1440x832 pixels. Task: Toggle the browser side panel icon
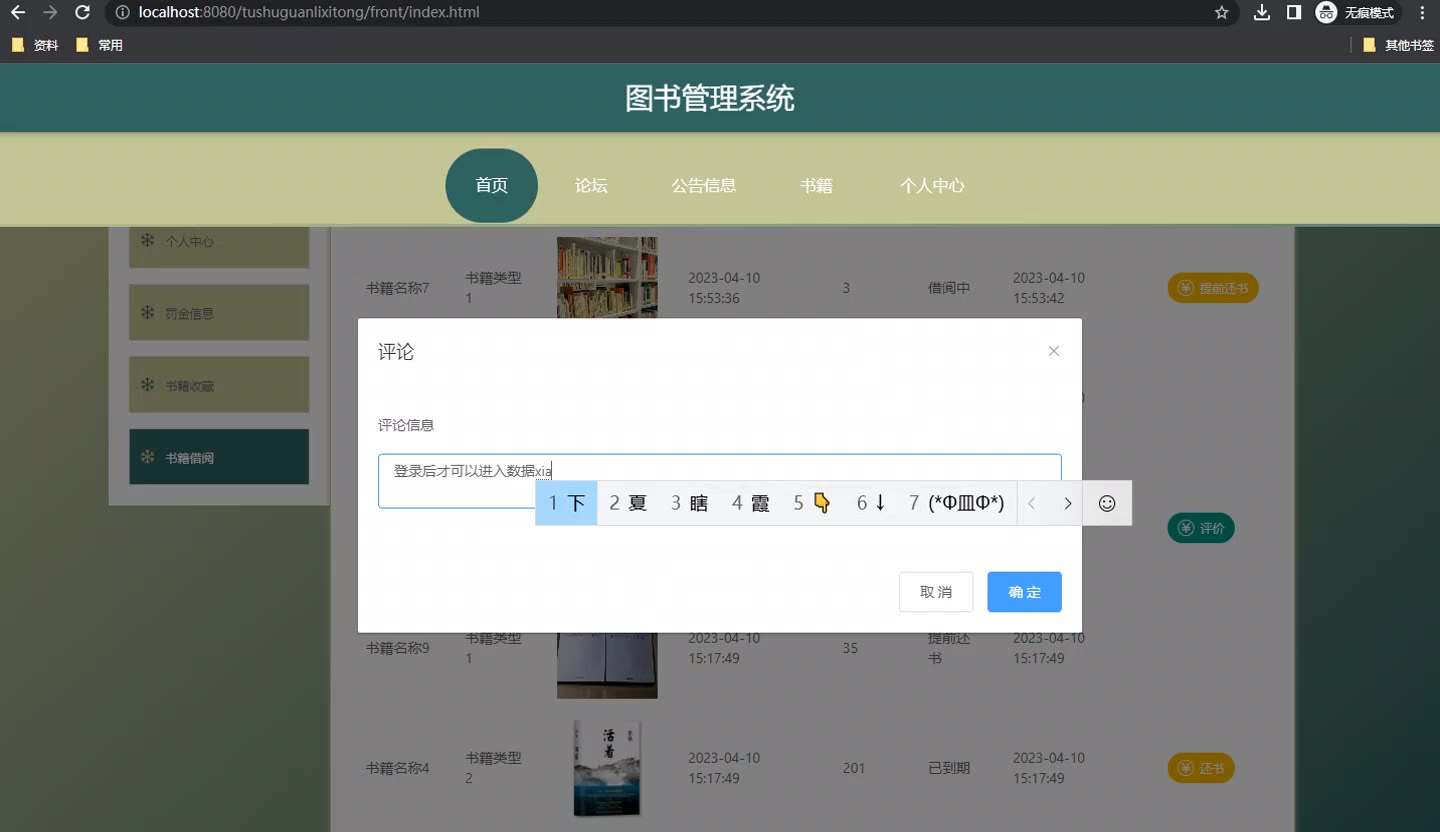(1293, 13)
